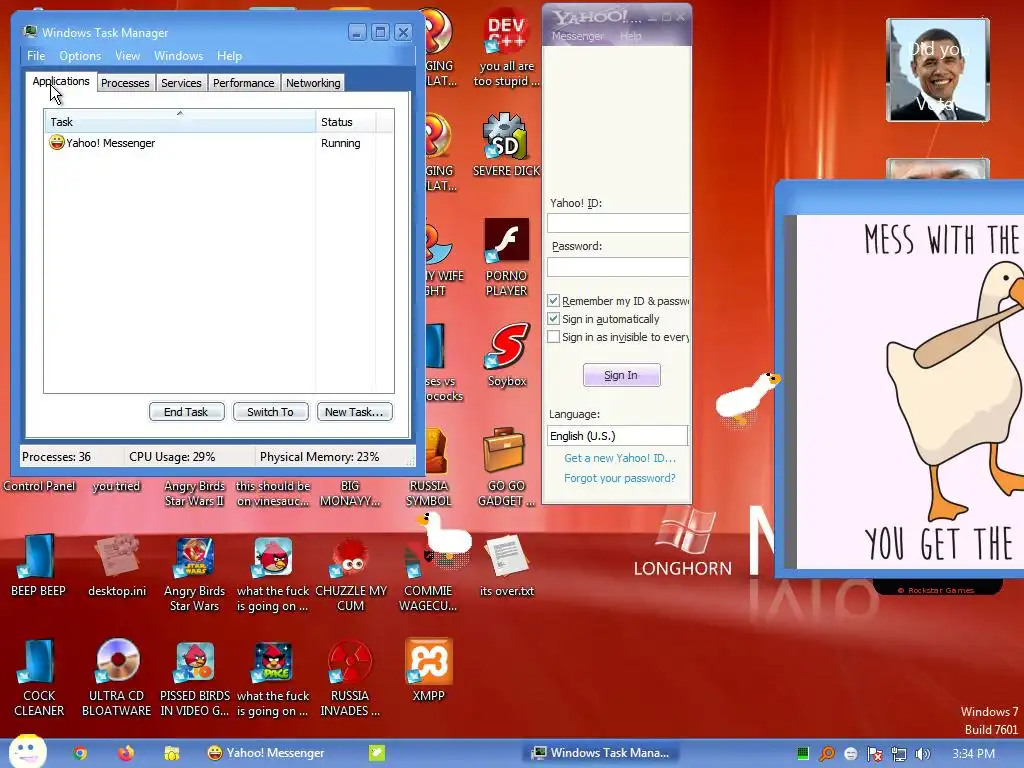Click the white goose near Yahoo window

coord(746,397)
